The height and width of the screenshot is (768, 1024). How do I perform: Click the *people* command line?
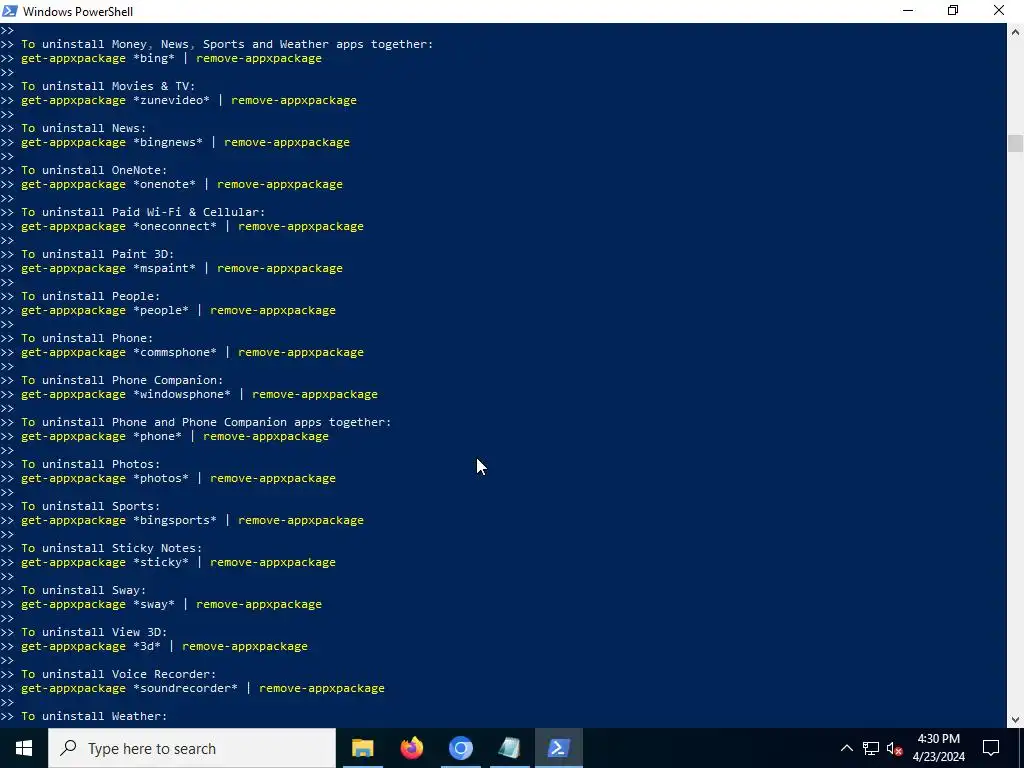click(178, 310)
